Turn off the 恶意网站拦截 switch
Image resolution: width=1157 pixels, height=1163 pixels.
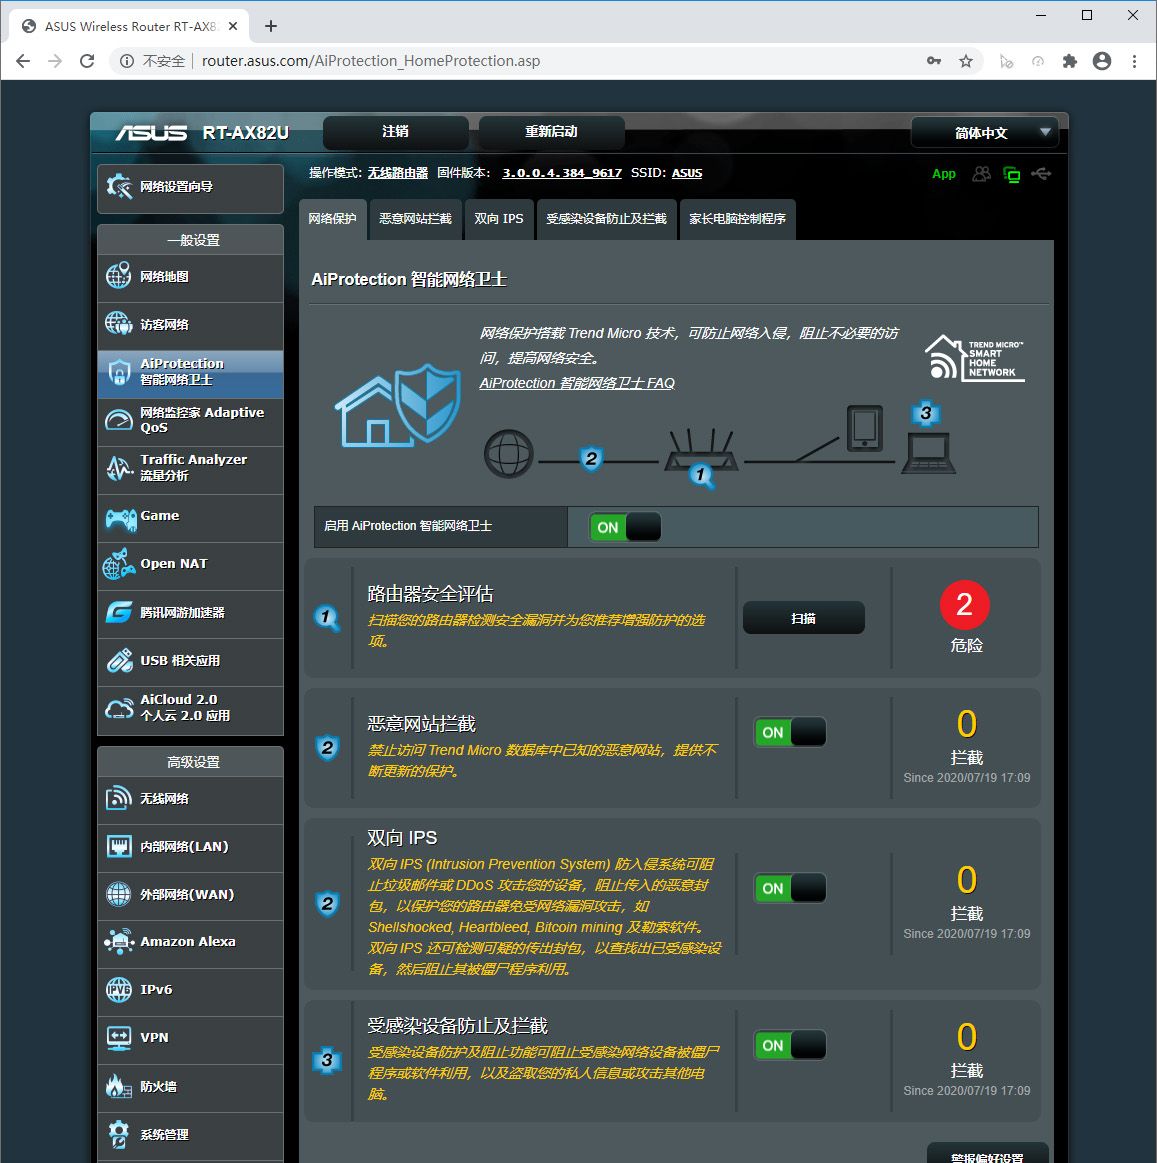(789, 732)
